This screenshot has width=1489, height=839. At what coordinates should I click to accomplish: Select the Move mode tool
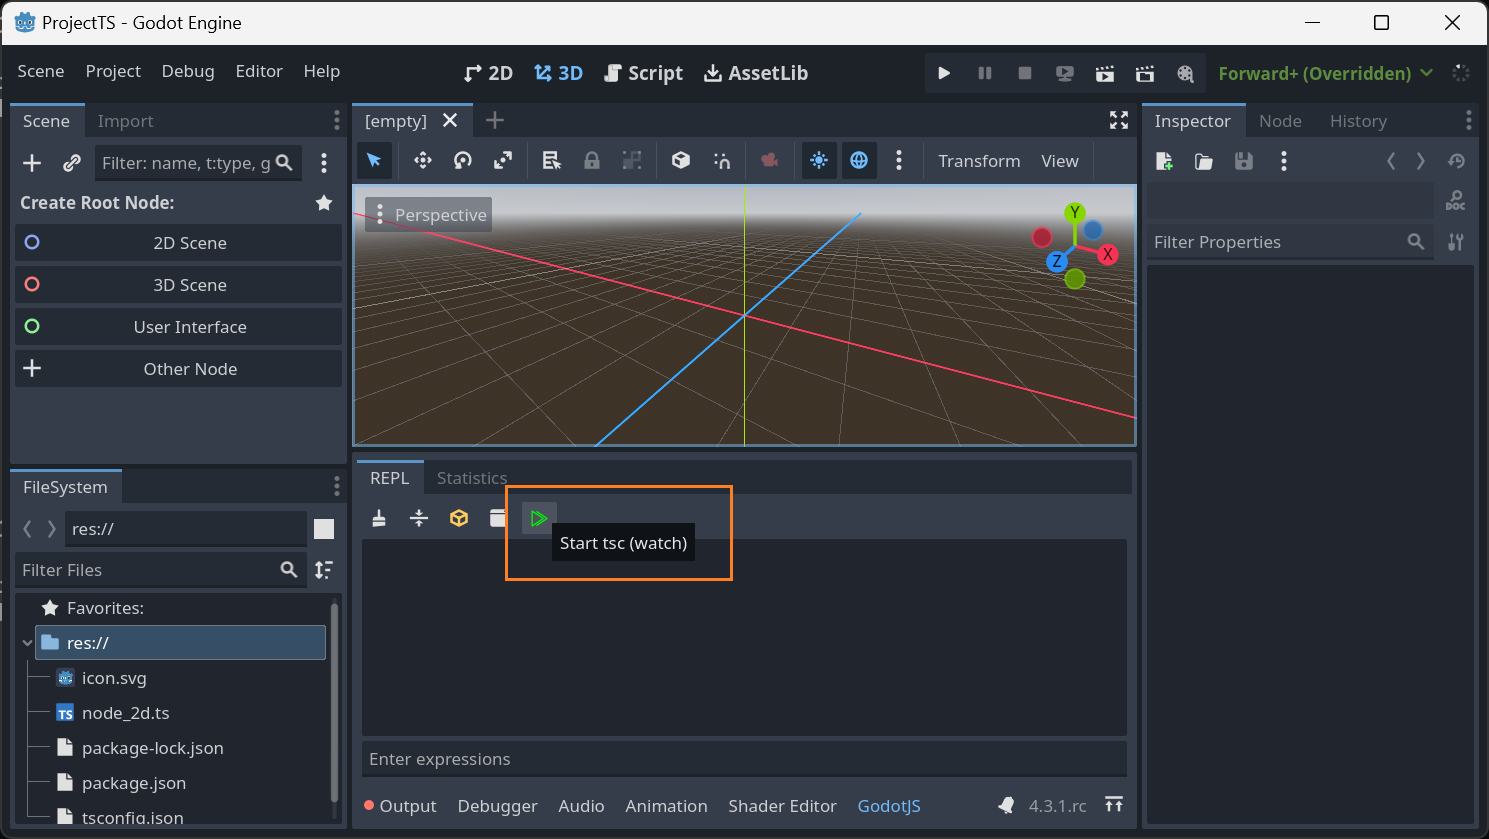[x=423, y=161]
